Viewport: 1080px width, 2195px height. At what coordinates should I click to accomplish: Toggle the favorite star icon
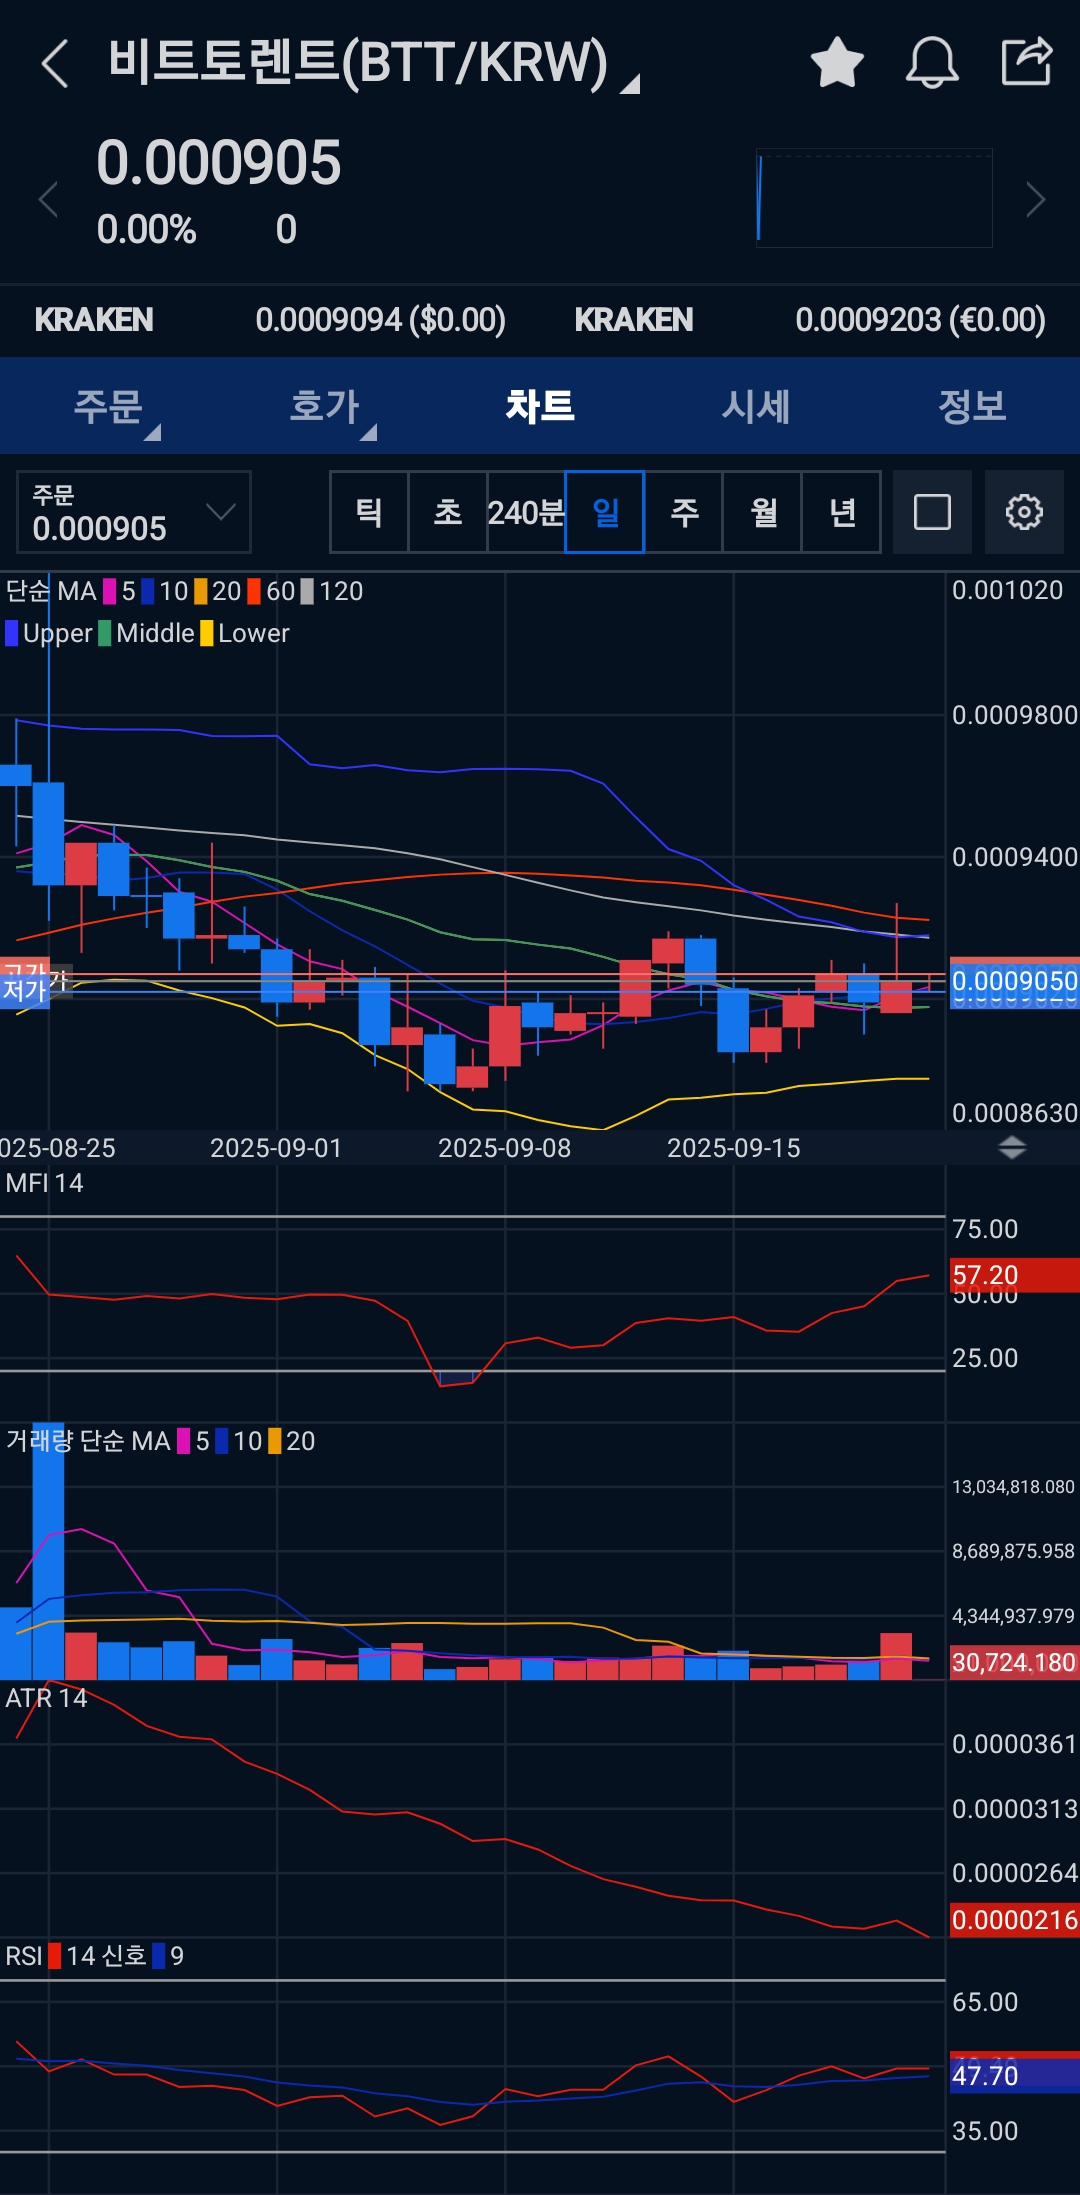tap(837, 63)
